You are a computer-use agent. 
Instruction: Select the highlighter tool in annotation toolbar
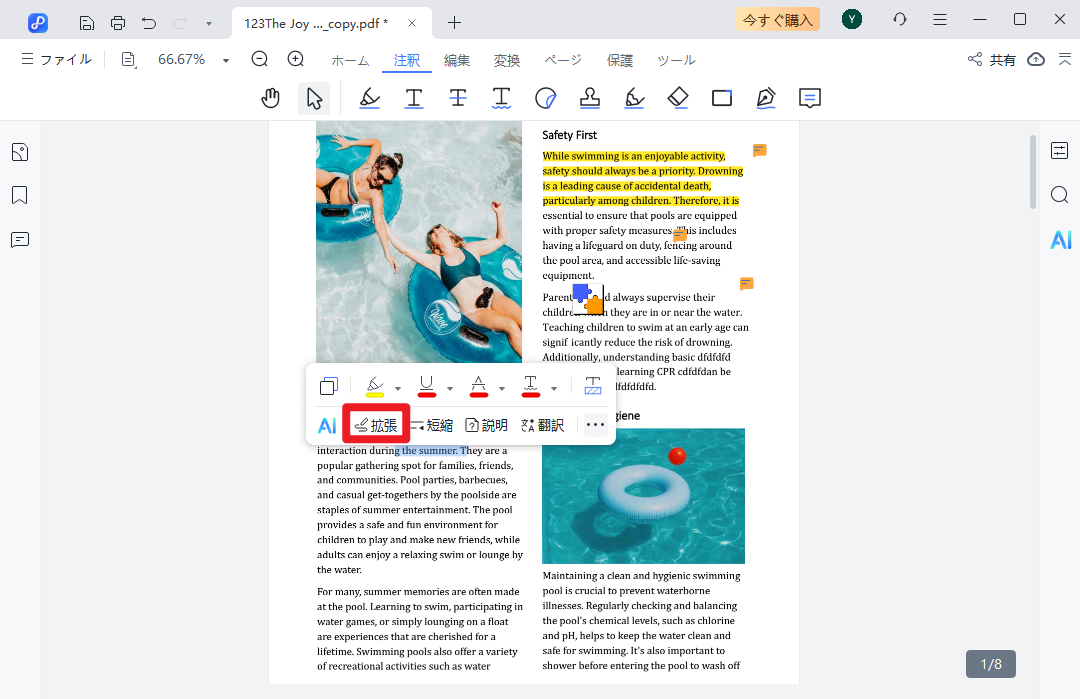tap(369, 98)
